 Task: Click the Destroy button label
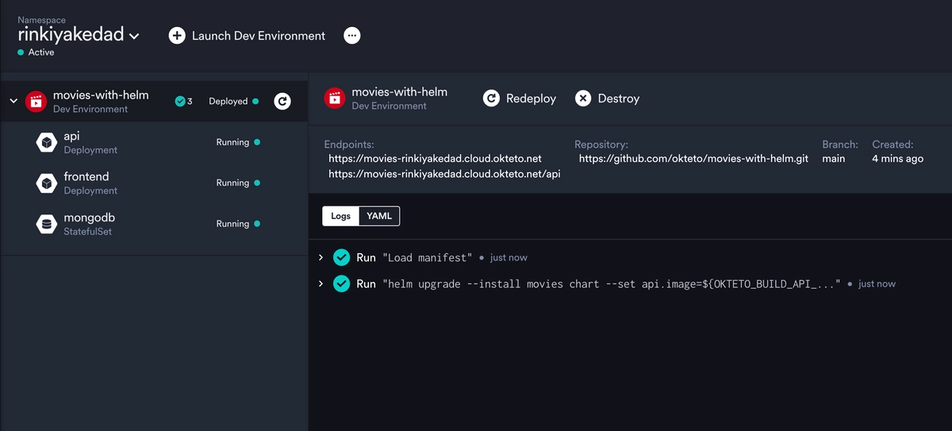(619, 98)
